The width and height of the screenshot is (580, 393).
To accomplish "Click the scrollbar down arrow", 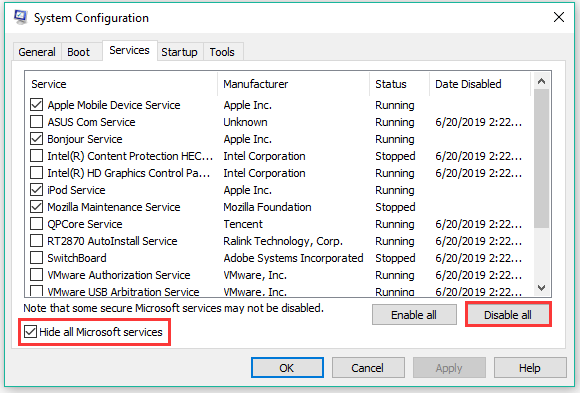I will 542,288.
